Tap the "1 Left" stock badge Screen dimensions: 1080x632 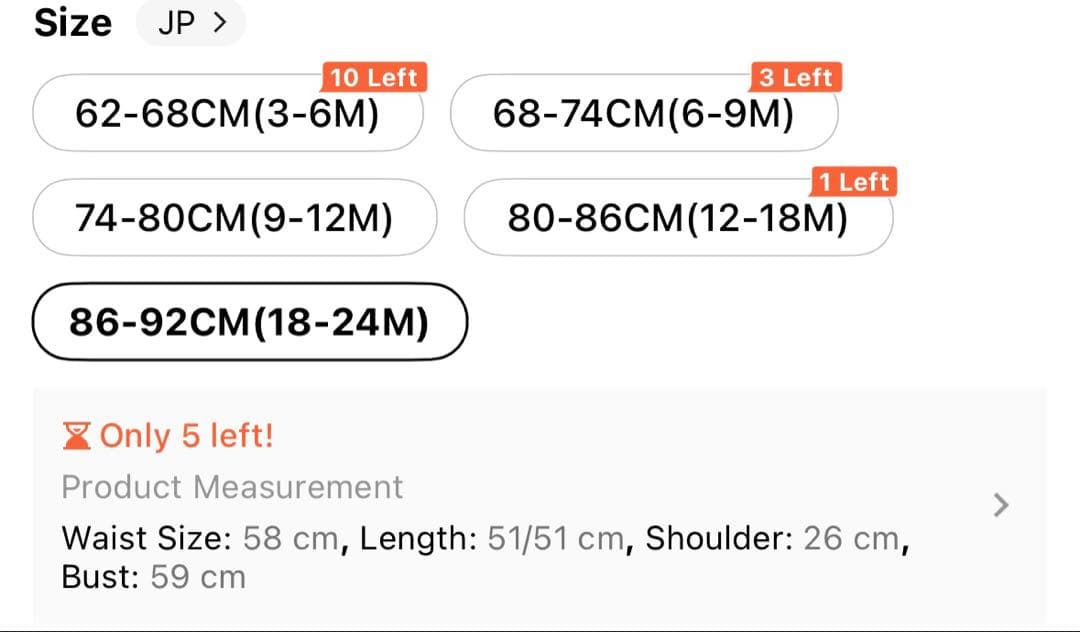click(853, 182)
